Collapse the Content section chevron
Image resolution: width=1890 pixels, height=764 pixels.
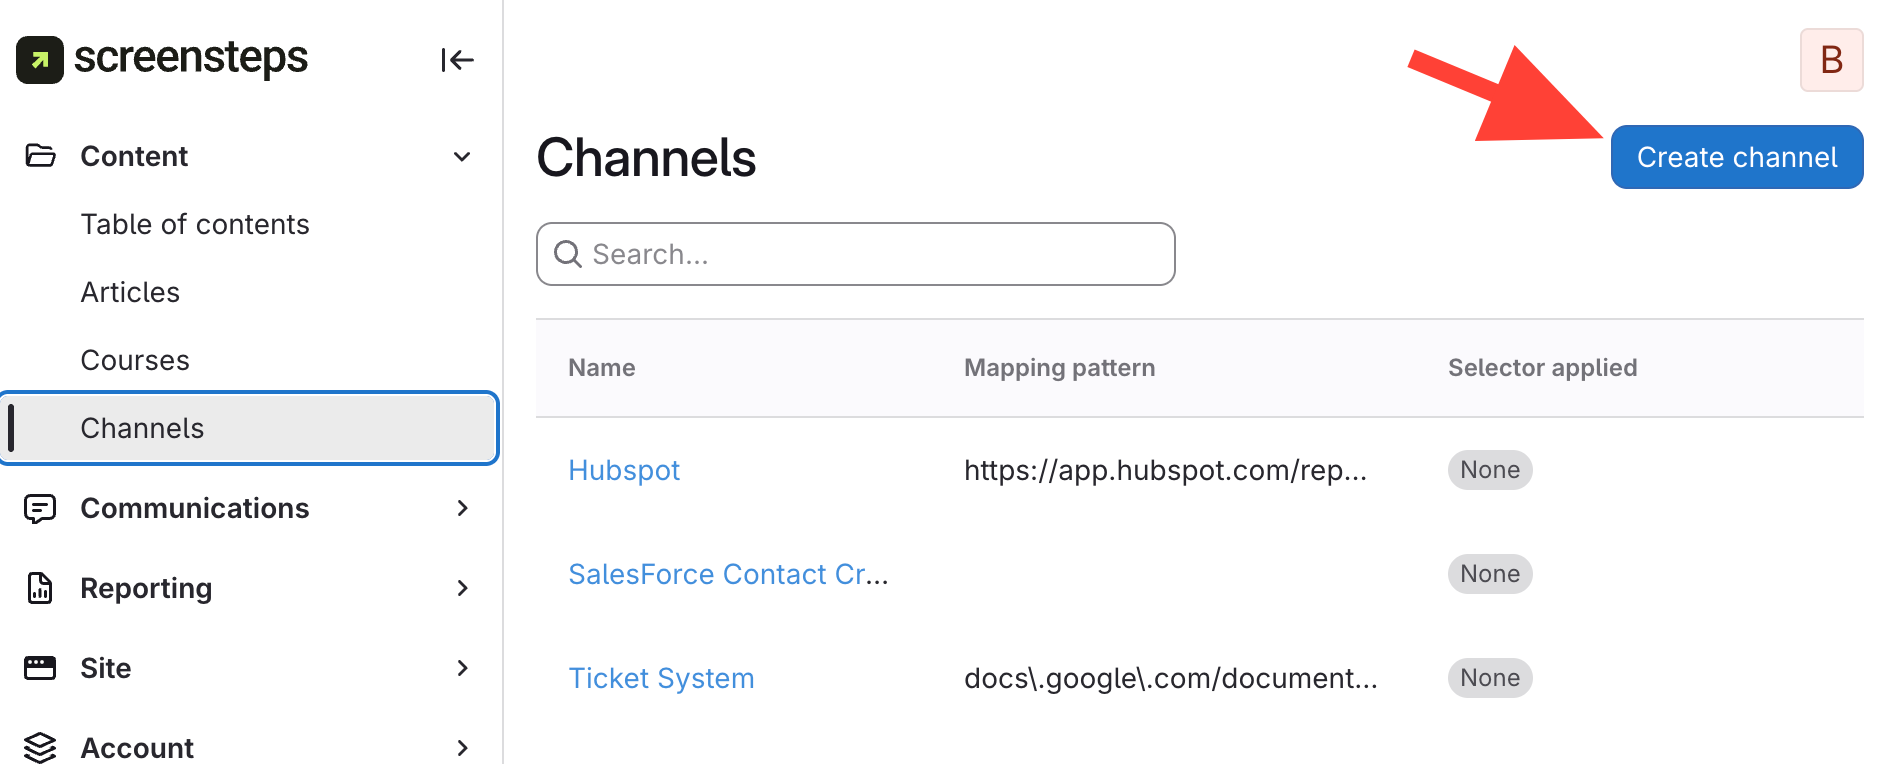click(462, 157)
